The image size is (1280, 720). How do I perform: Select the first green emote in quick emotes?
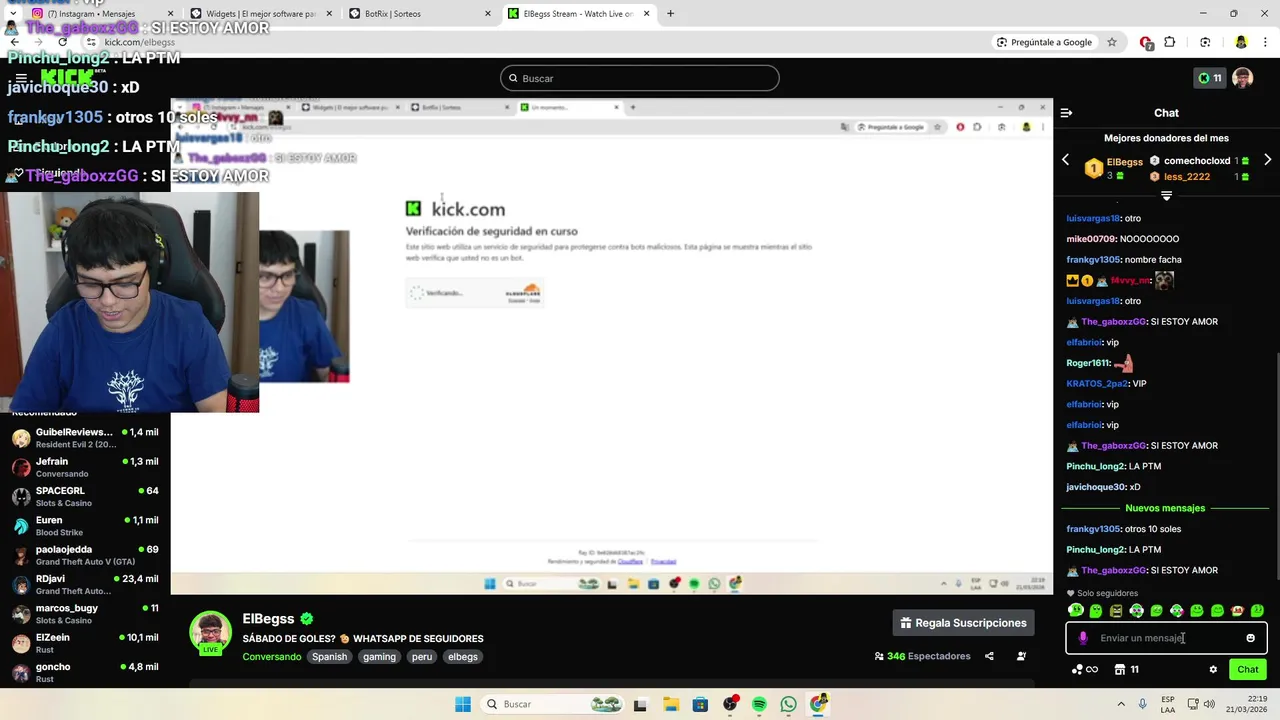[1076, 610]
